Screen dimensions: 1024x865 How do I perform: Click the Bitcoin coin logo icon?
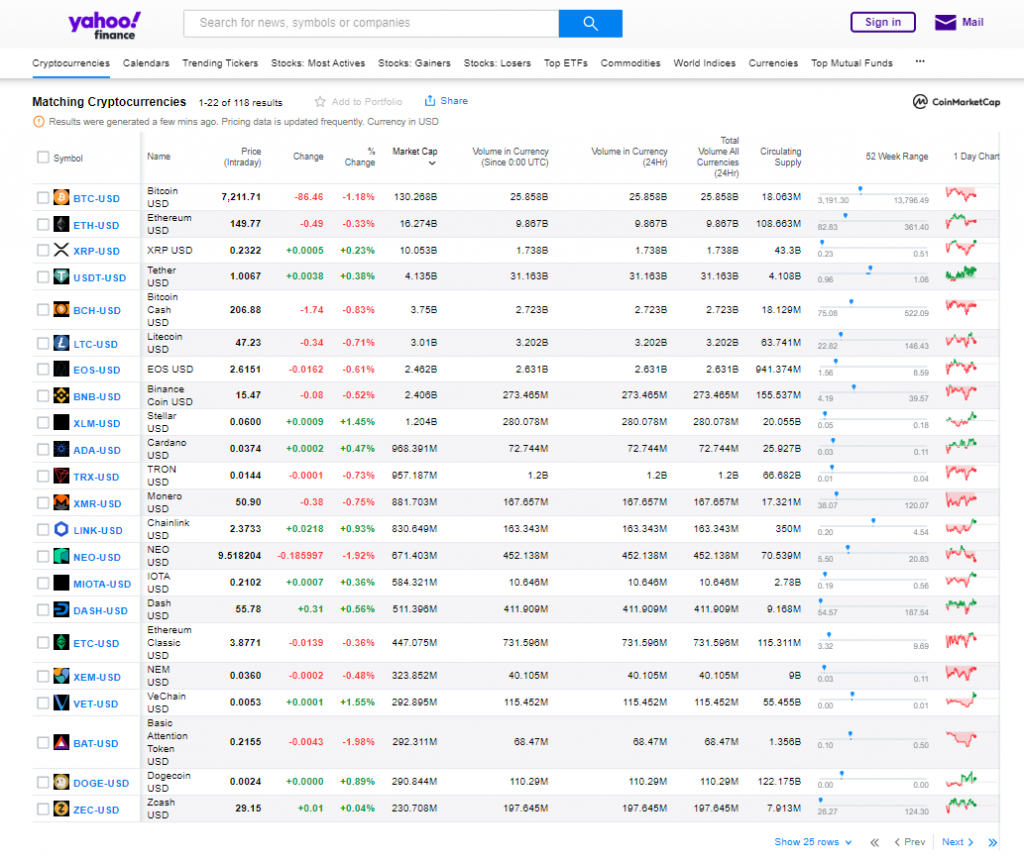coord(61,198)
